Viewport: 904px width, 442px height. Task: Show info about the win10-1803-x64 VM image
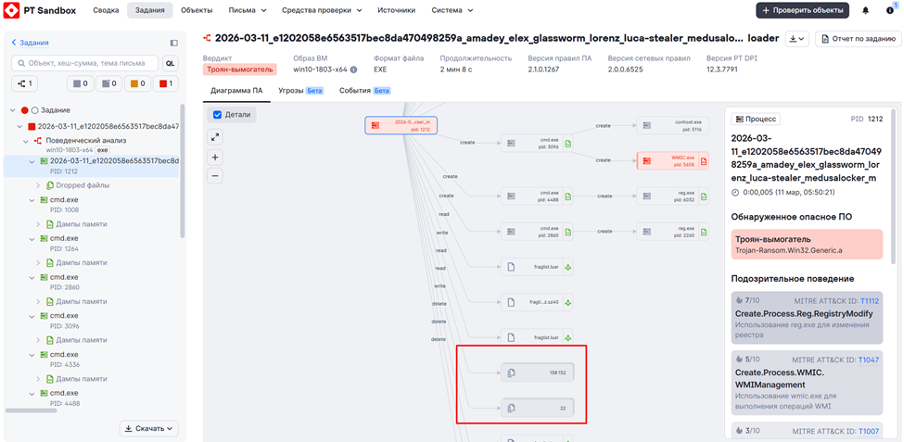(x=353, y=70)
